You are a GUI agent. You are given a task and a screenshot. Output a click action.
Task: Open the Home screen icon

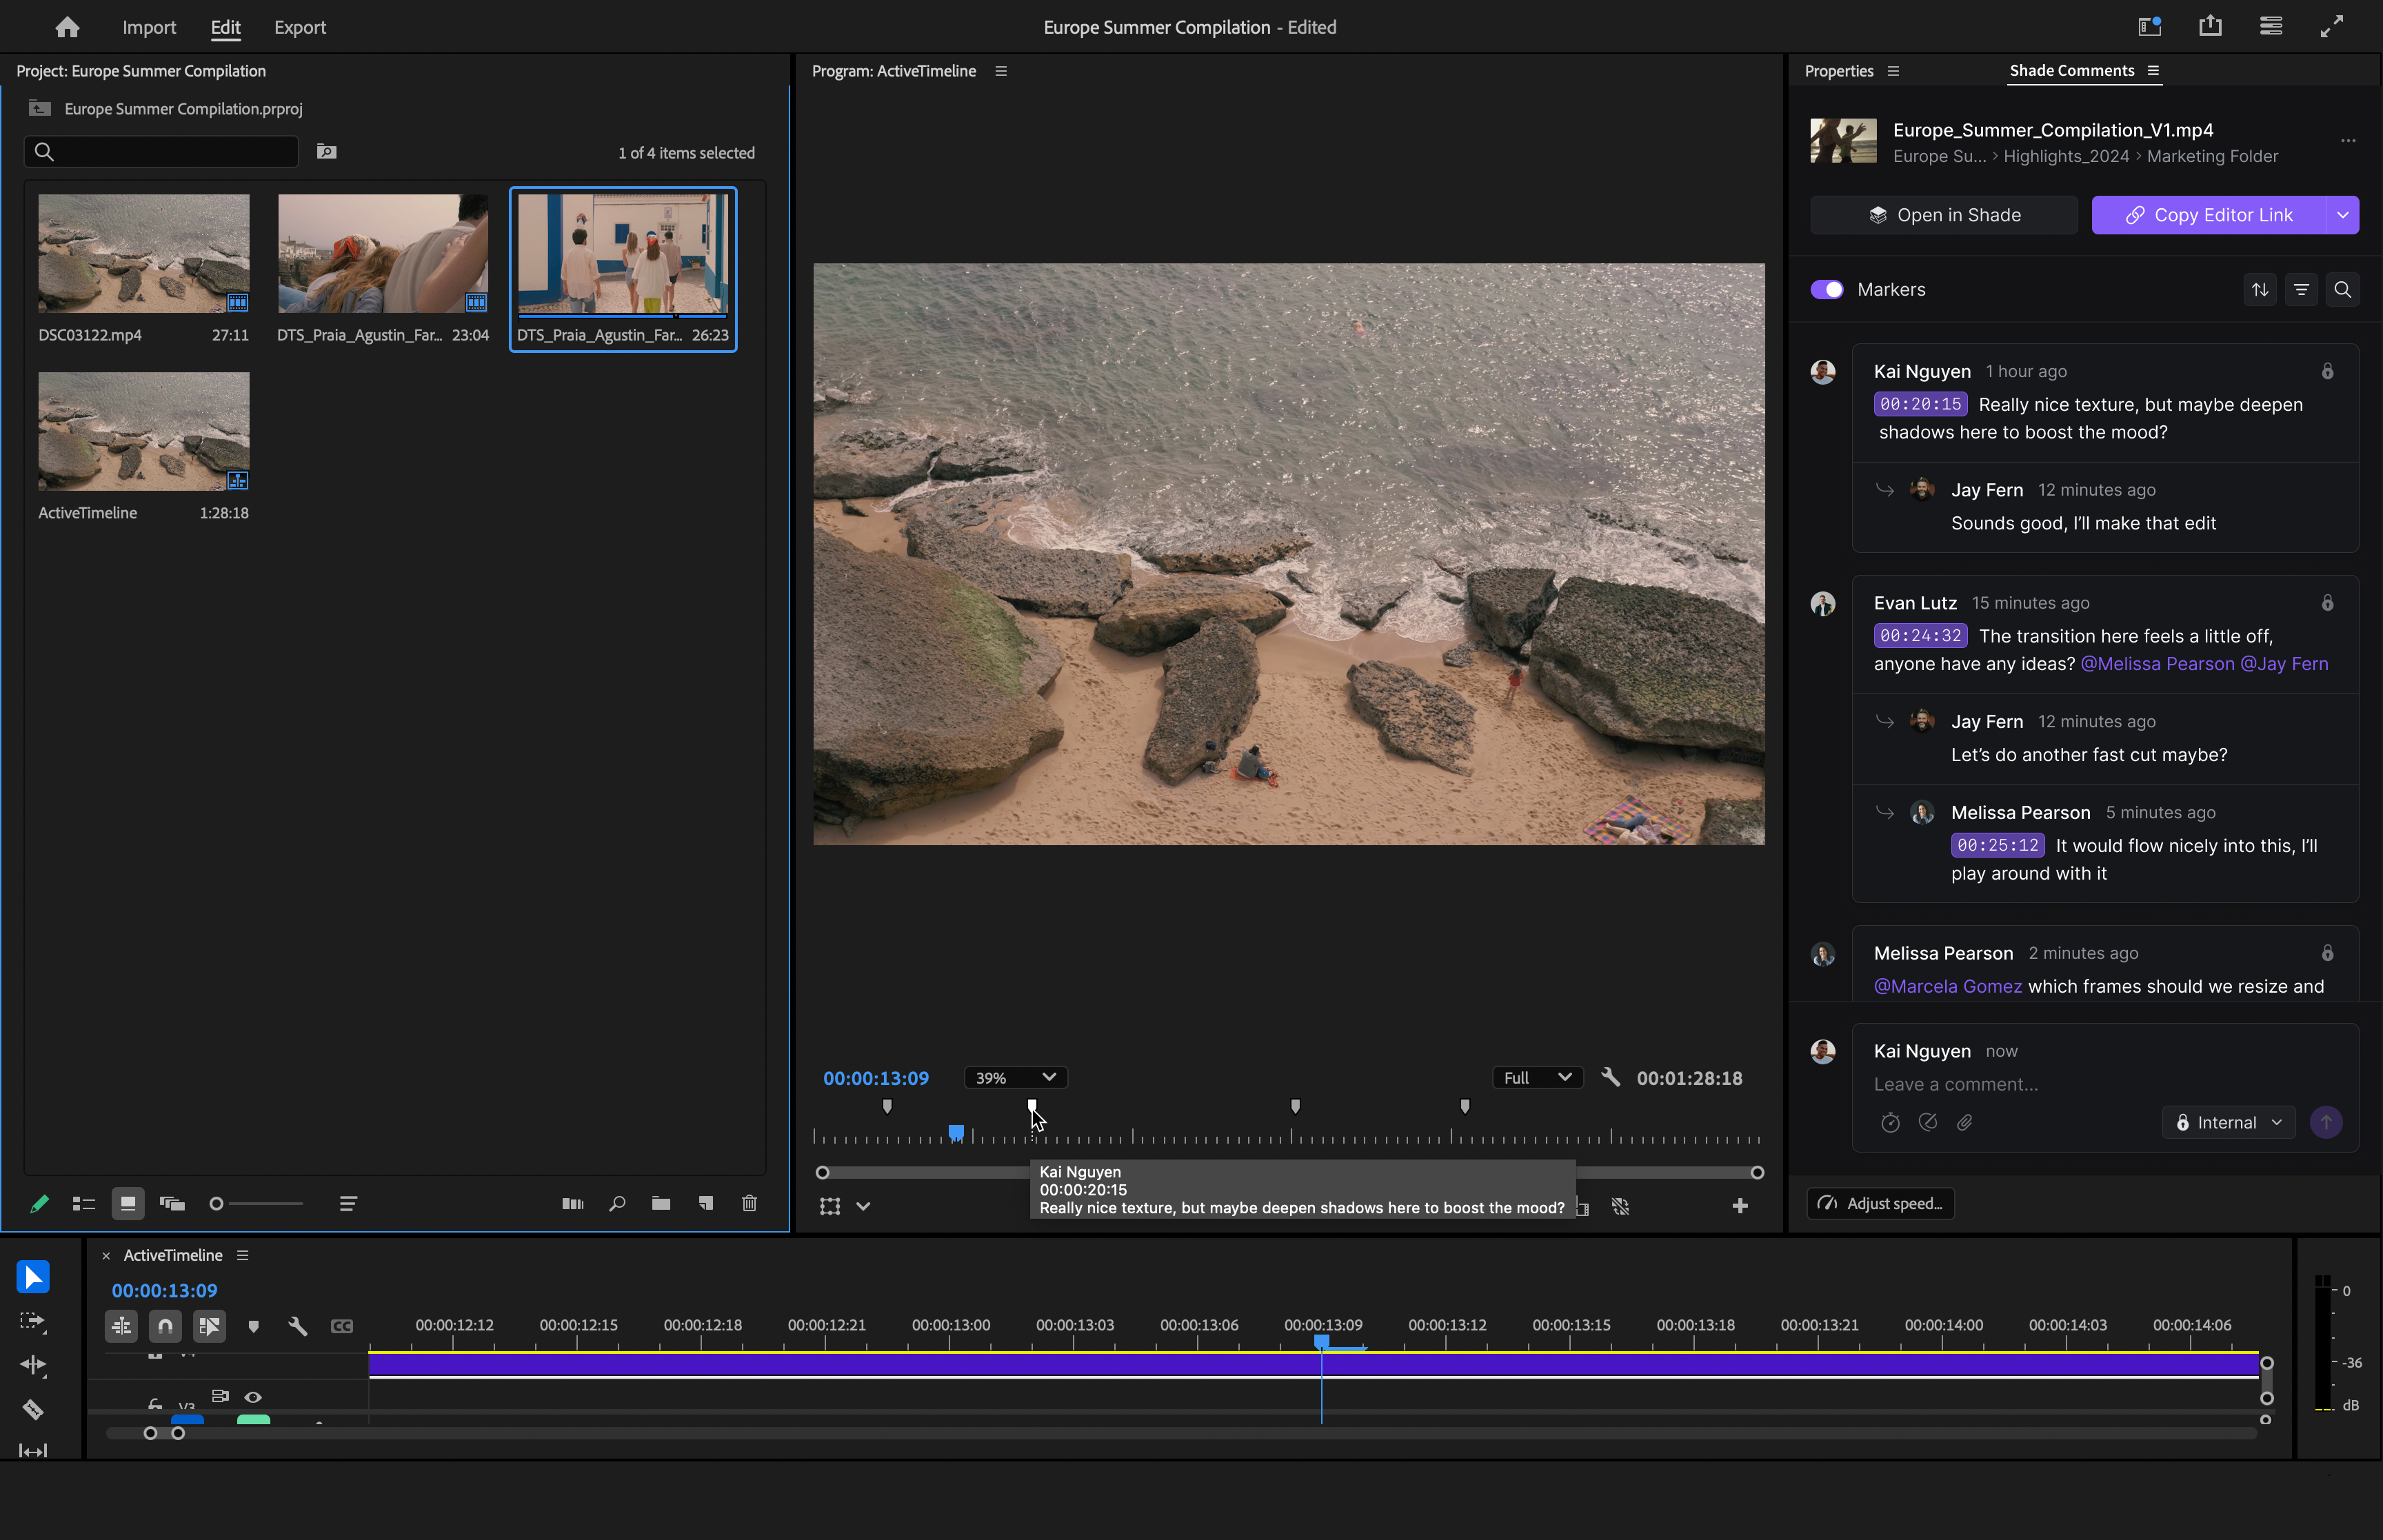click(67, 27)
